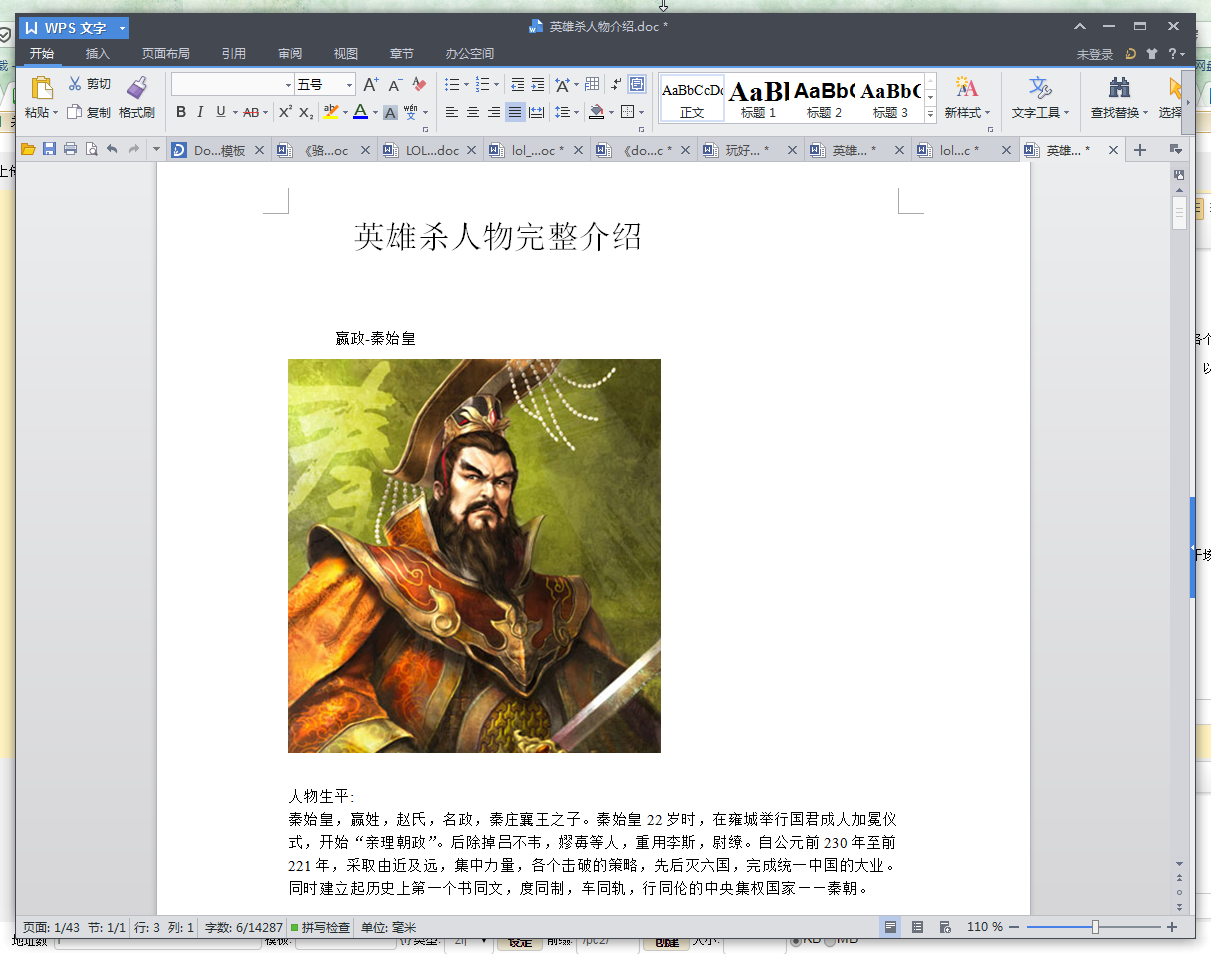1211x954 pixels.
Task: Open line spacing dropdown
Action: point(567,112)
